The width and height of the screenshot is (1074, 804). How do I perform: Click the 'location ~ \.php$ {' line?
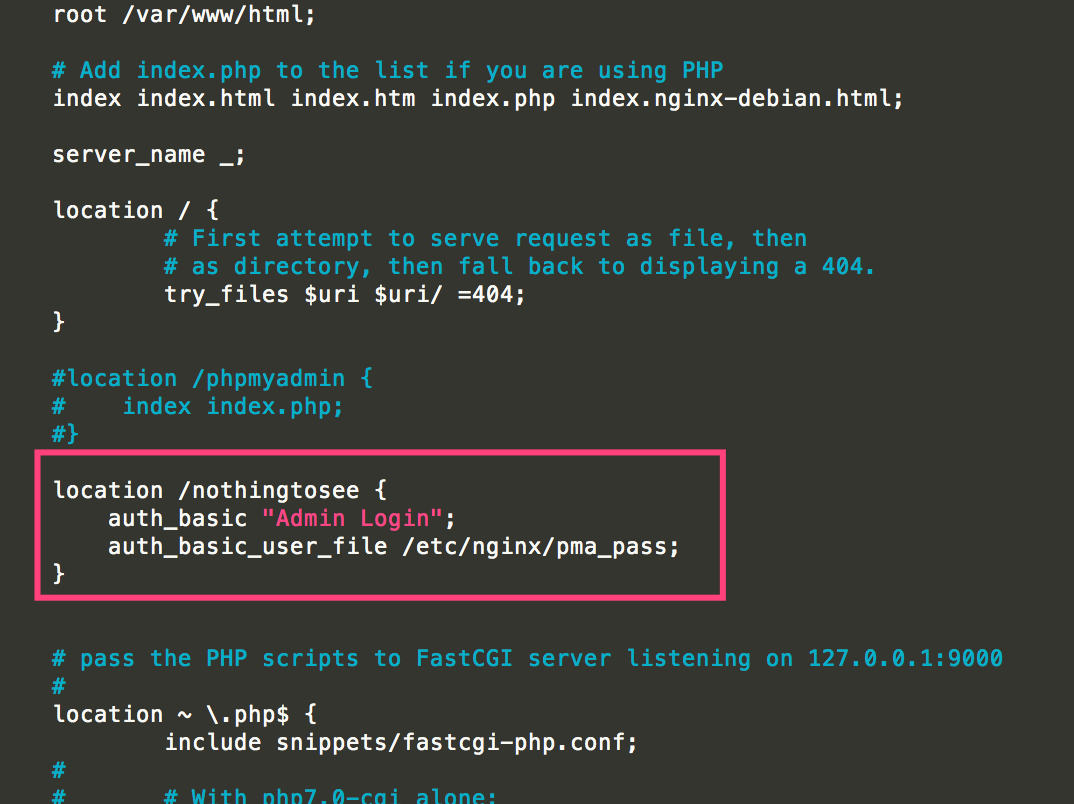click(x=185, y=714)
